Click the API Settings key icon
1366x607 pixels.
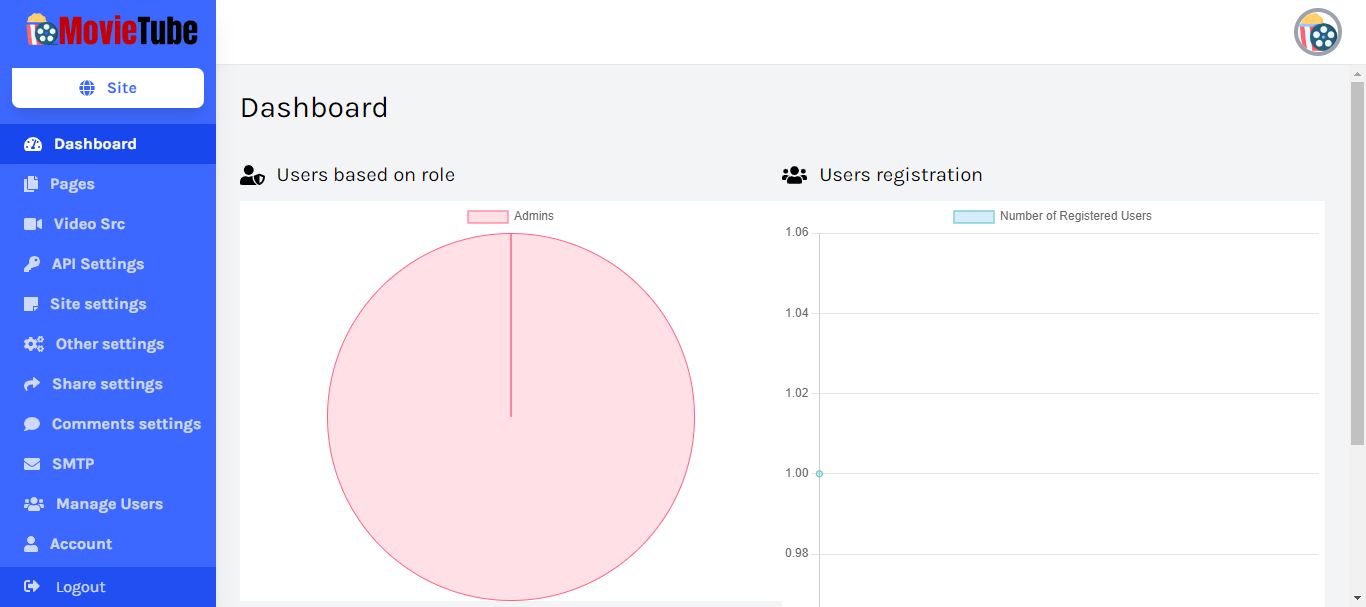pos(32,264)
